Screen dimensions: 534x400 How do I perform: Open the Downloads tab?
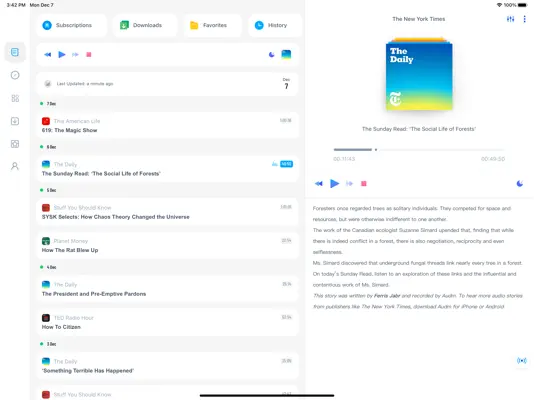tap(145, 25)
